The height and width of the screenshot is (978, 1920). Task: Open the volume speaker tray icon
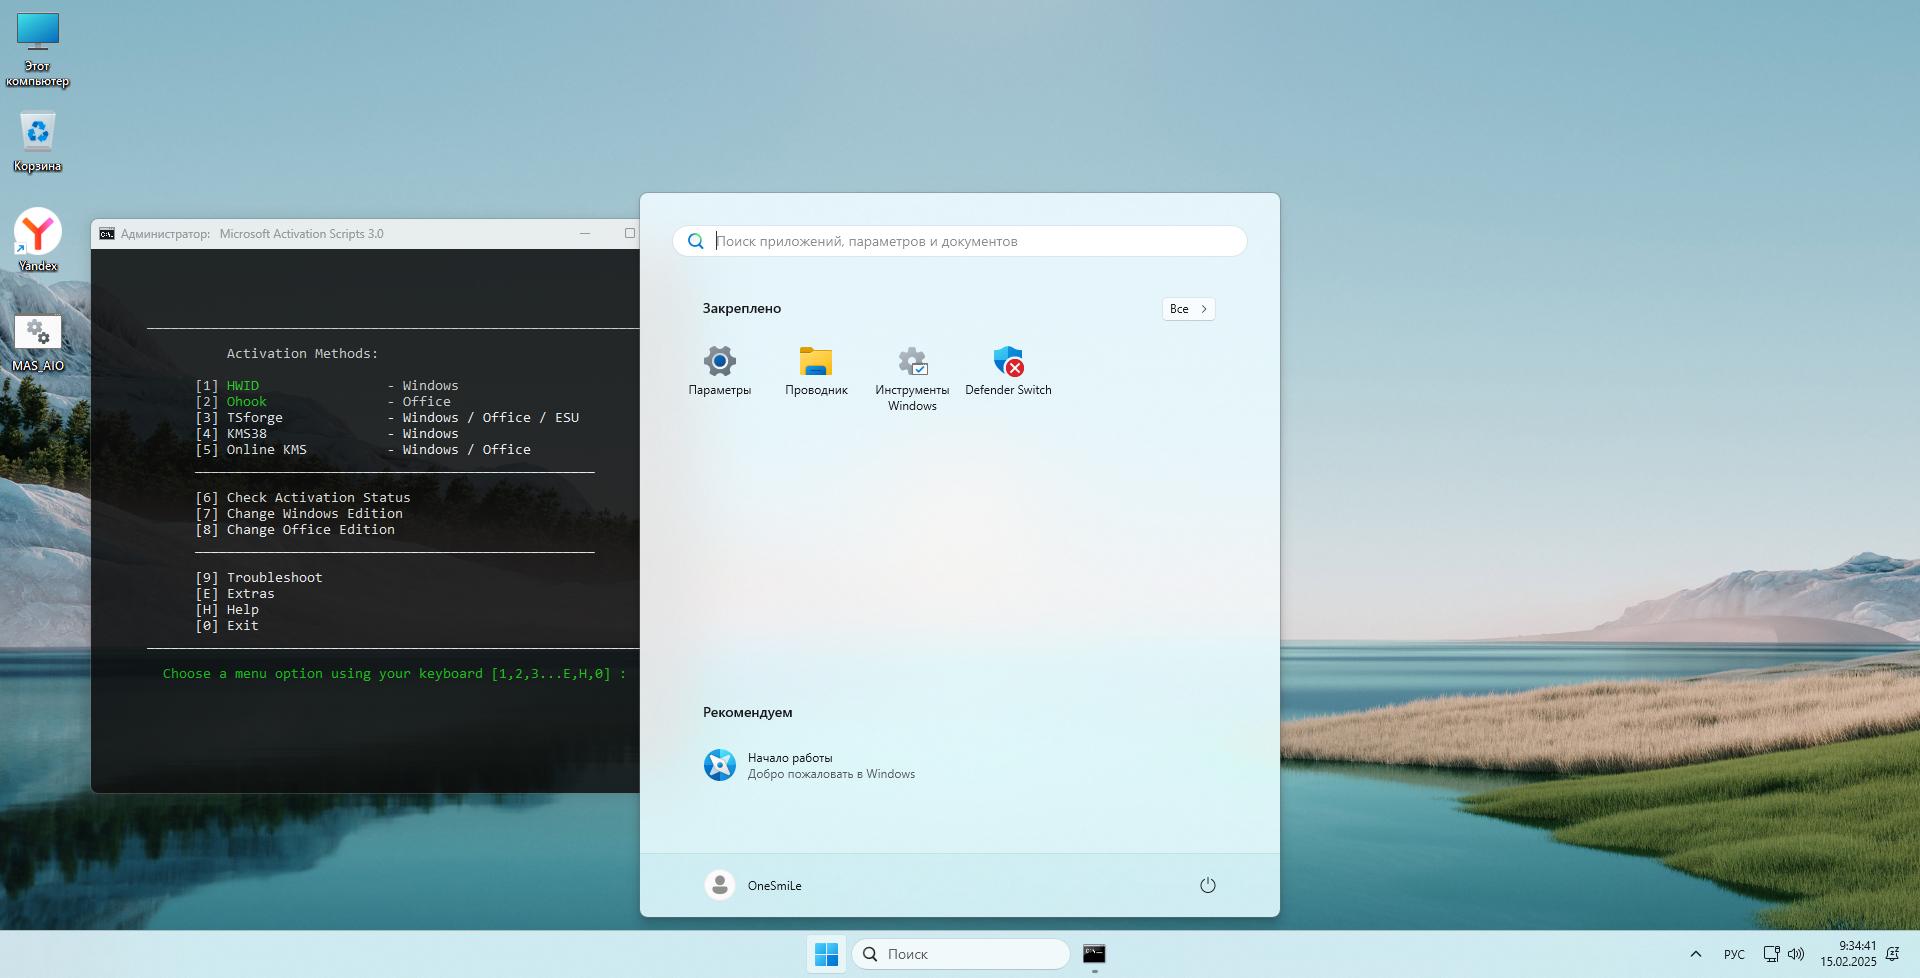click(x=1796, y=954)
